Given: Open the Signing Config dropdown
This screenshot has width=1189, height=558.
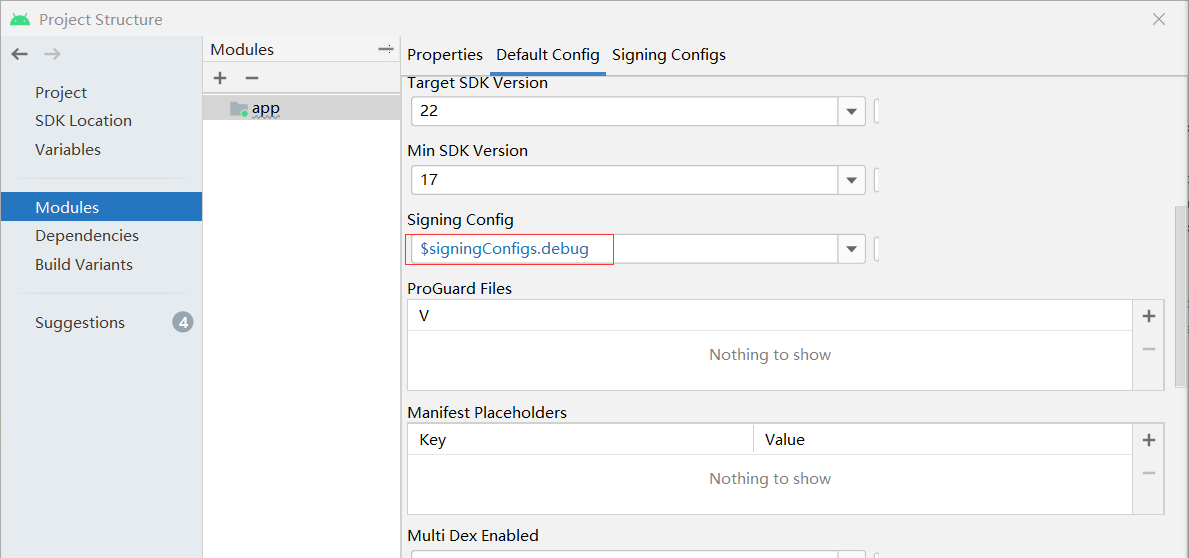Looking at the screenshot, I should [852, 249].
